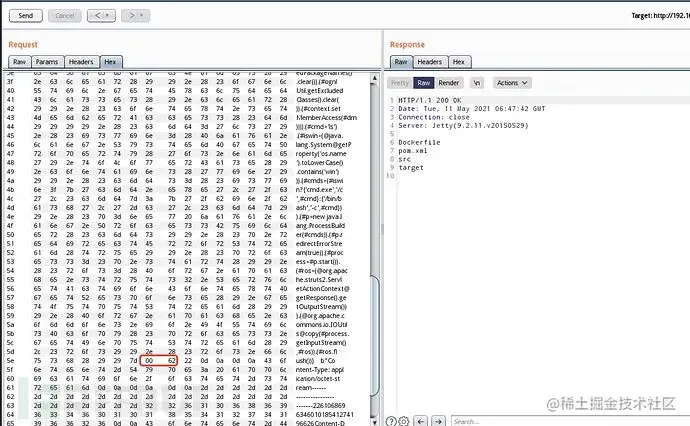Click the hex view scrollbar up arrow
Viewport: 690px width, 426px height.
coord(374,78)
